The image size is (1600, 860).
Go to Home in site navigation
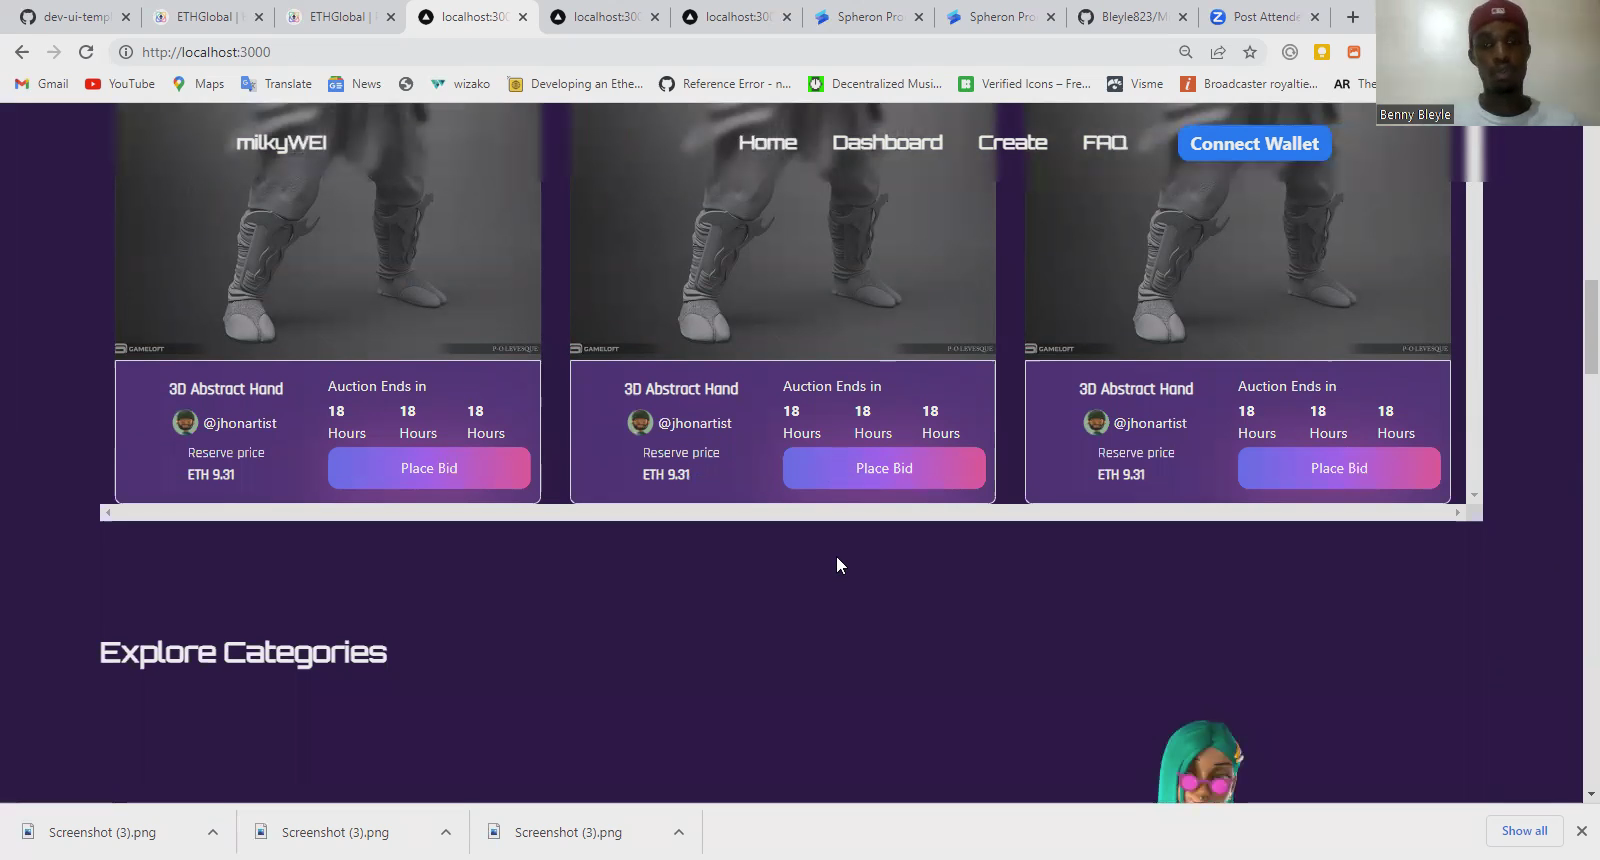coord(768,143)
